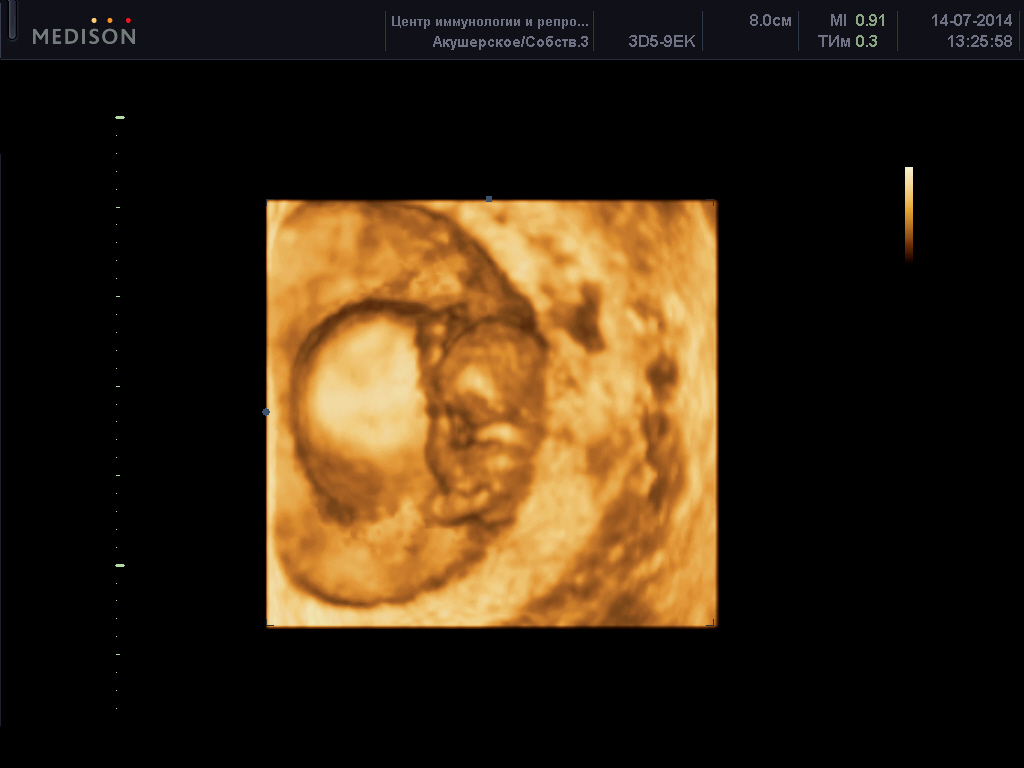Viewport: 1024px width, 768px height.
Task: Click the 'MI 0.91' mechanical index readout
Action: (857, 21)
